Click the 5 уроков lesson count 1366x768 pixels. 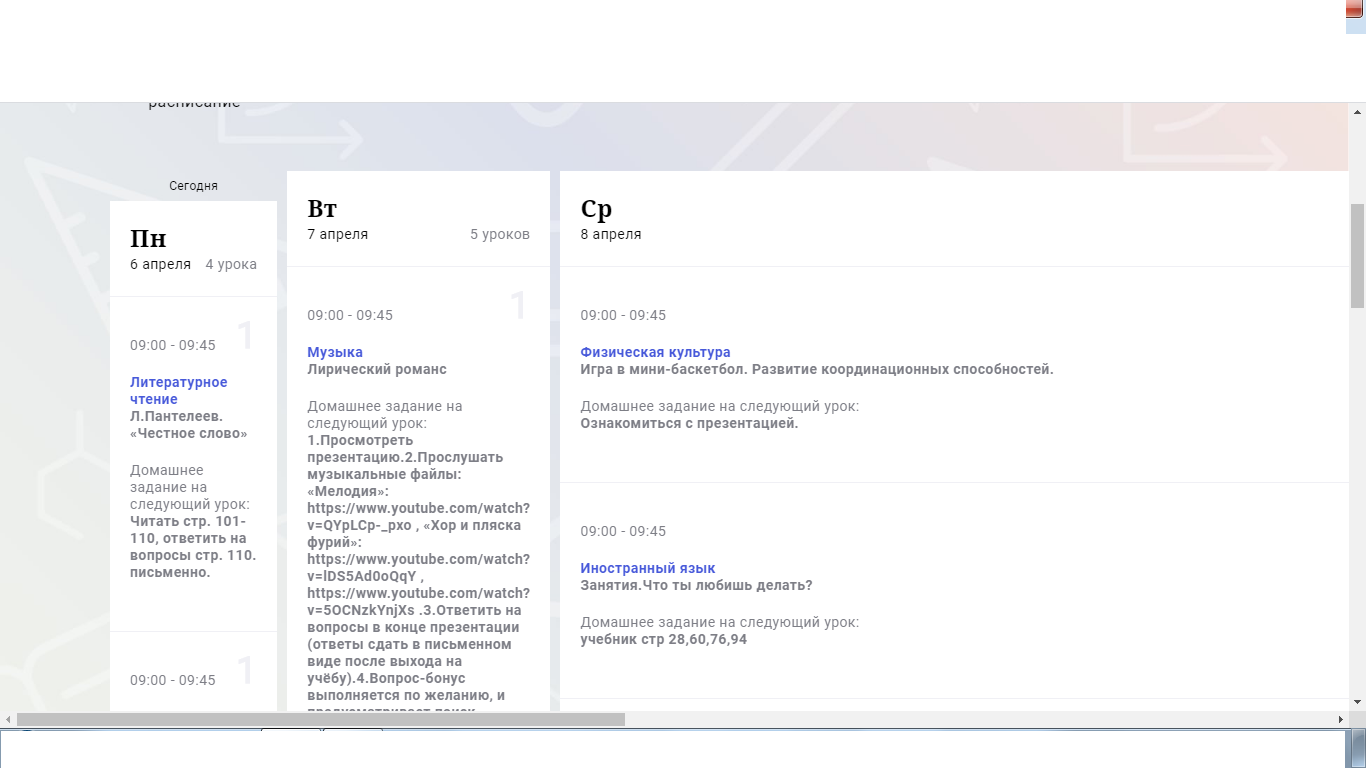click(x=500, y=235)
